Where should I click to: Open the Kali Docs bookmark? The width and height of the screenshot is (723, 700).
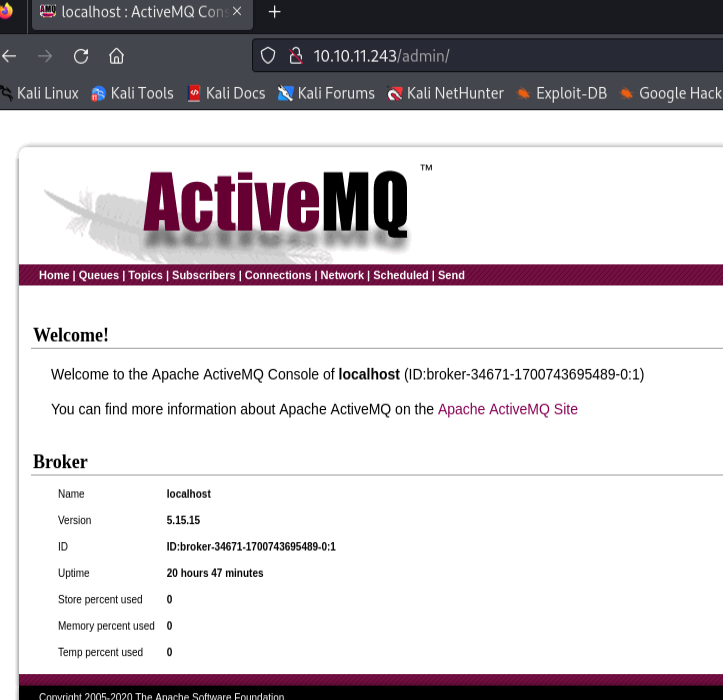coord(227,94)
